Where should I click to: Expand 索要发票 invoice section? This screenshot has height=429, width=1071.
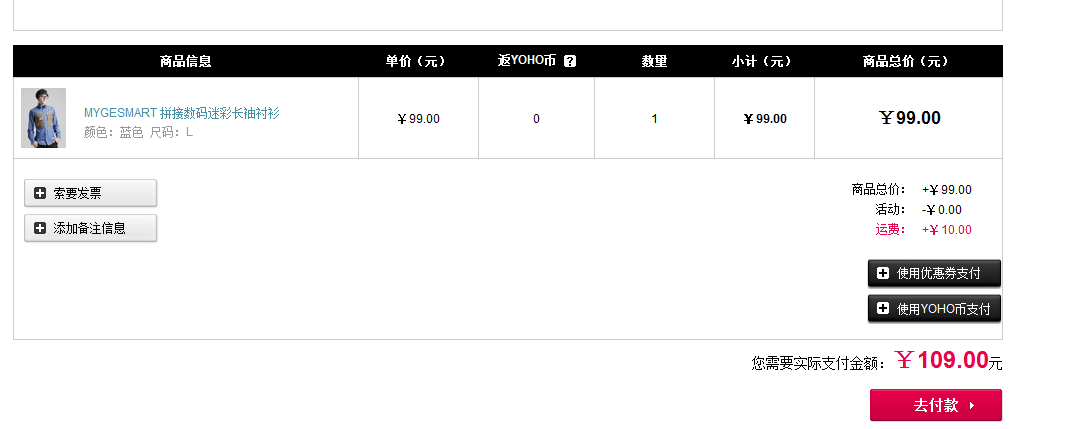(90, 193)
